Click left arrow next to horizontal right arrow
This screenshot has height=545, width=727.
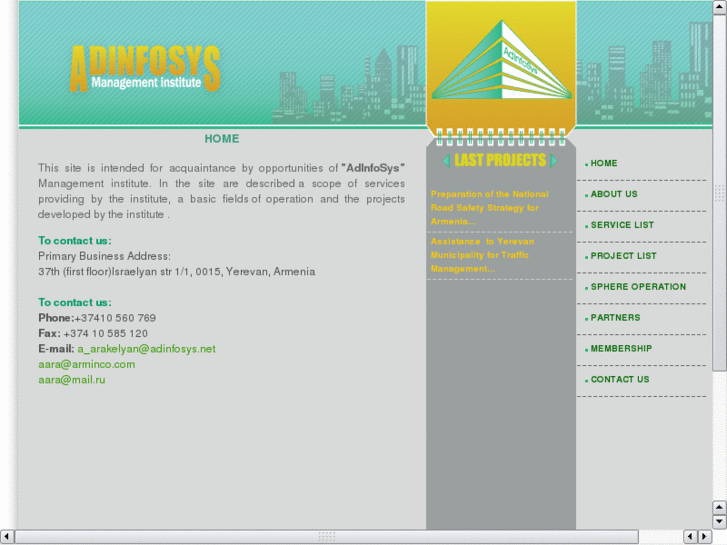tap(691, 537)
